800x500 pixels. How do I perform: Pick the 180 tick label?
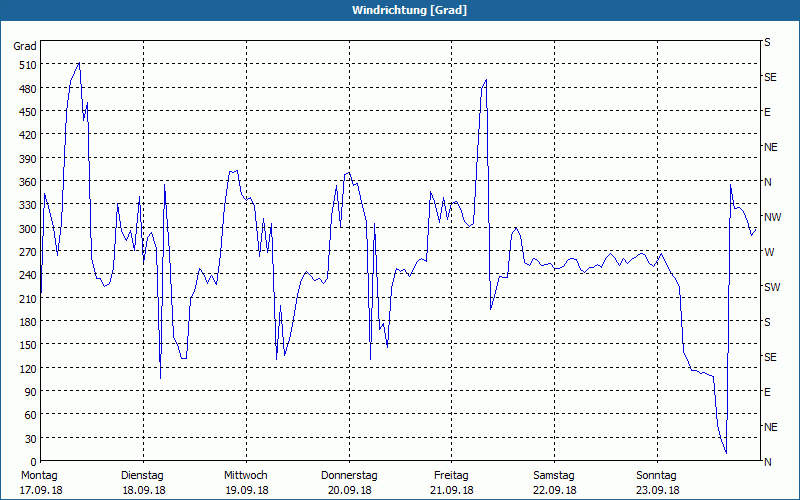tap(28, 322)
